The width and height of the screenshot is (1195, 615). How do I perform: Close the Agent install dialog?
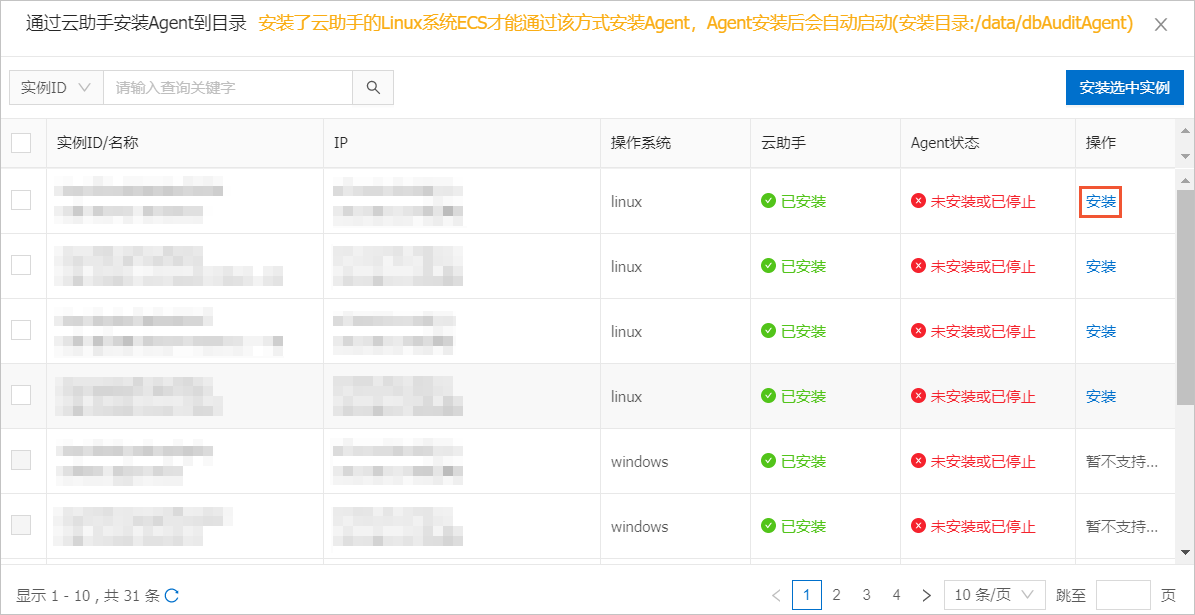tap(1161, 24)
